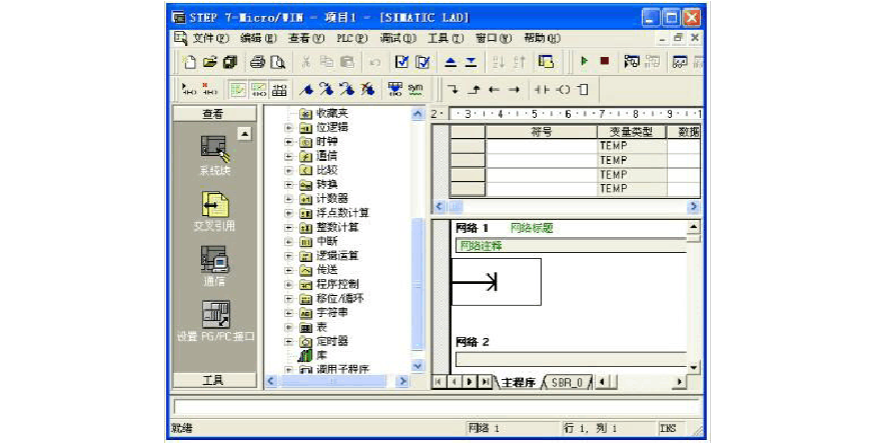This screenshot has height=443, width=893.
Task: Open print preview with the magnifier-page icon
Action: coord(277,62)
